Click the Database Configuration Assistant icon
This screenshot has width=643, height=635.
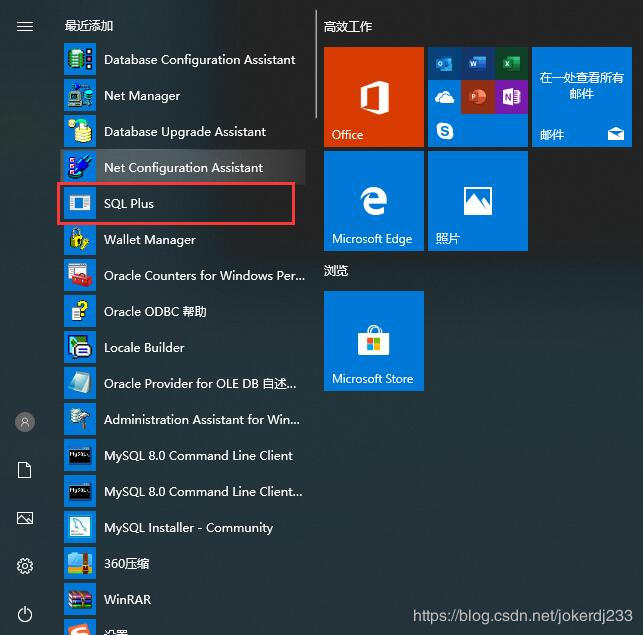click(x=80, y=59)
